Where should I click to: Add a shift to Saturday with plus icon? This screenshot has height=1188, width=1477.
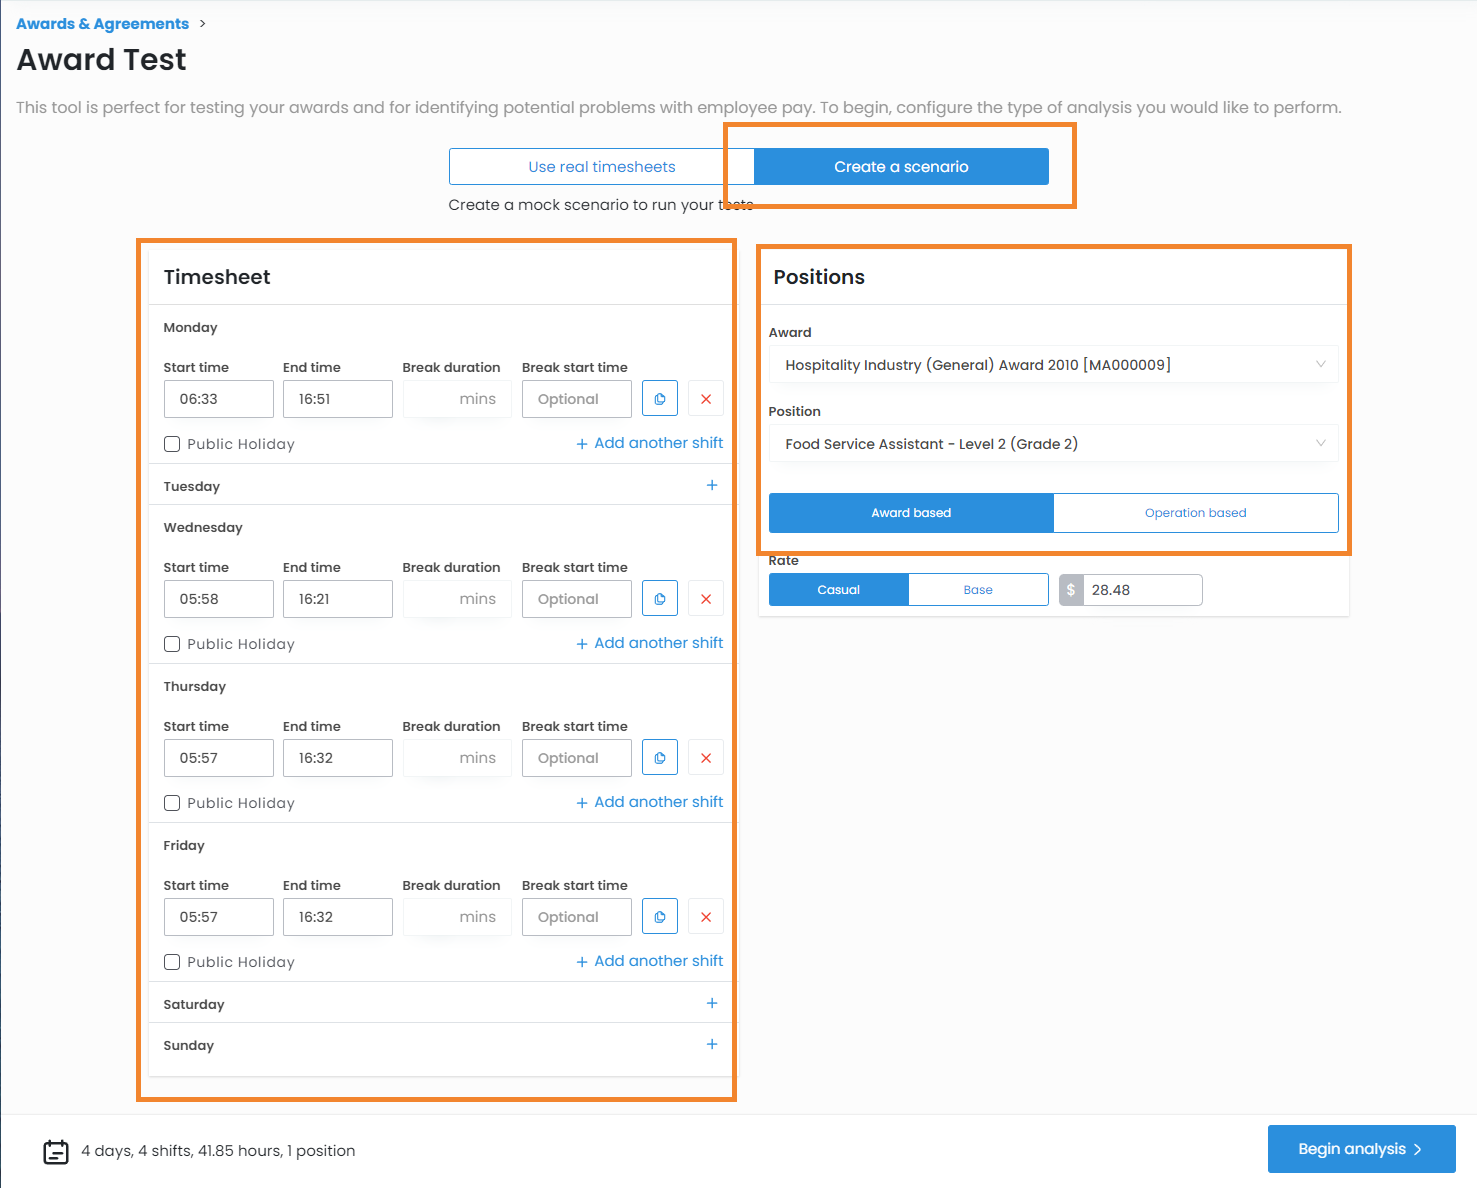[712, 1003]
